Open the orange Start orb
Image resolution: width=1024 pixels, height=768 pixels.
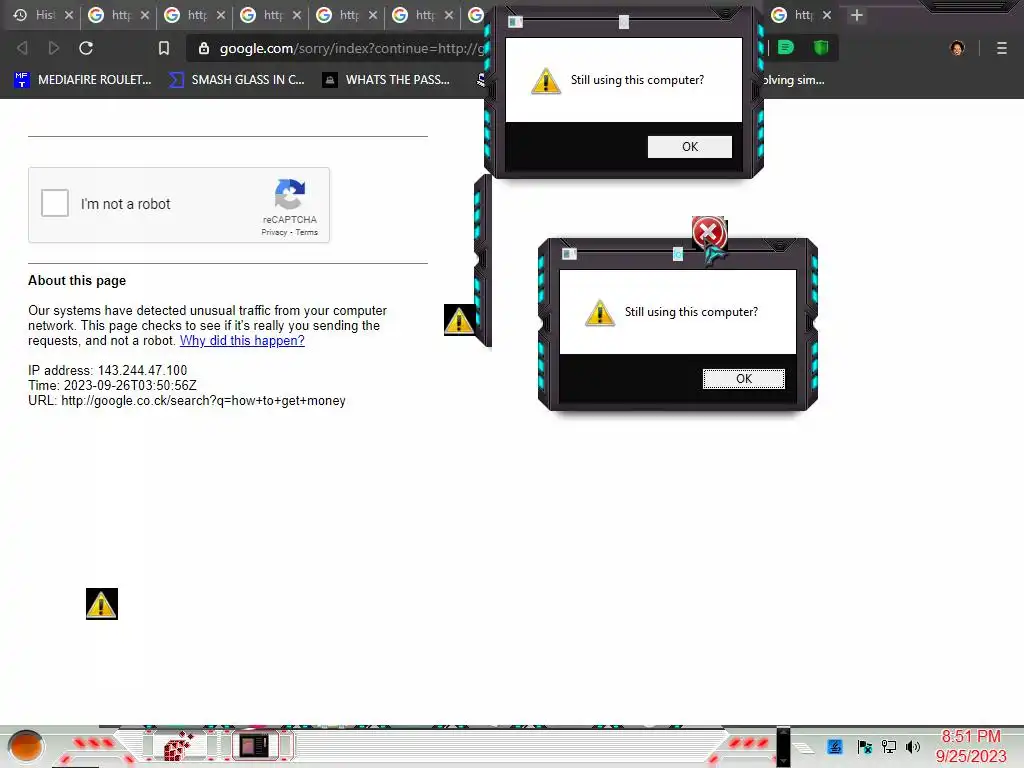point(26,746)
